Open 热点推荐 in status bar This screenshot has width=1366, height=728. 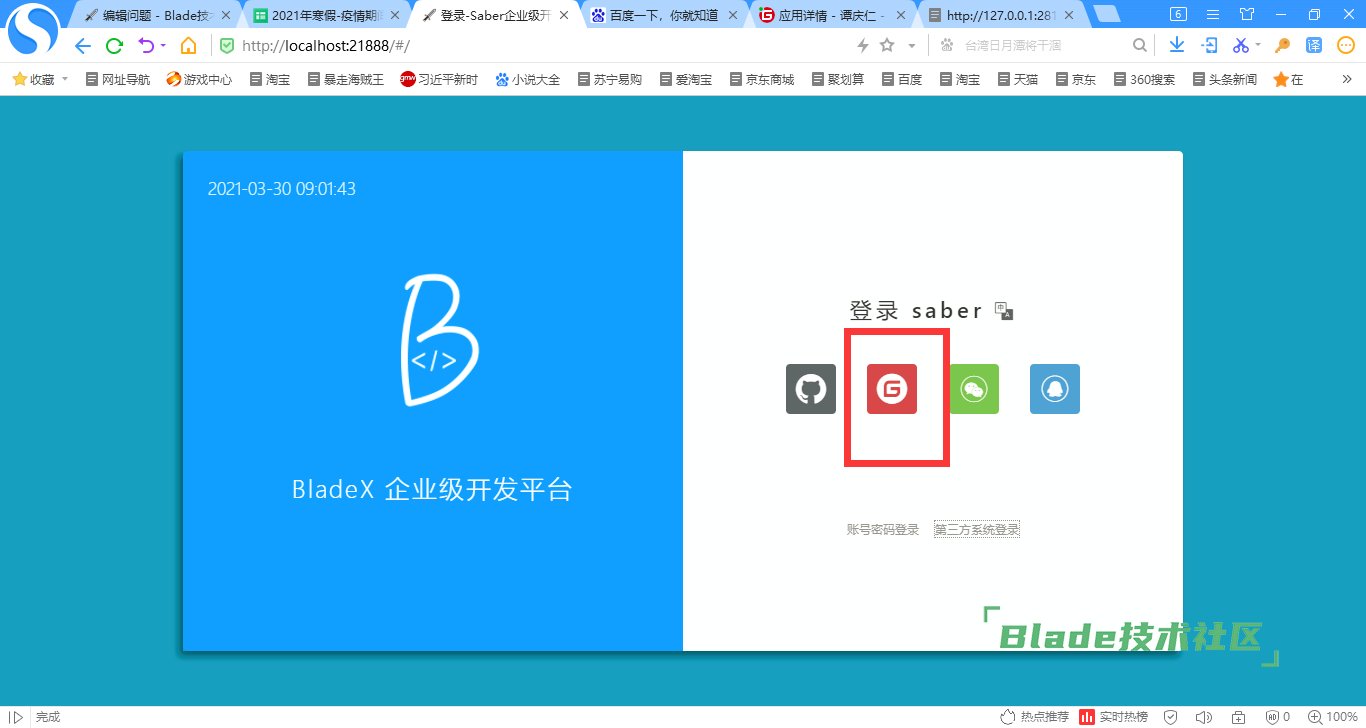[x=1034, y=717]
